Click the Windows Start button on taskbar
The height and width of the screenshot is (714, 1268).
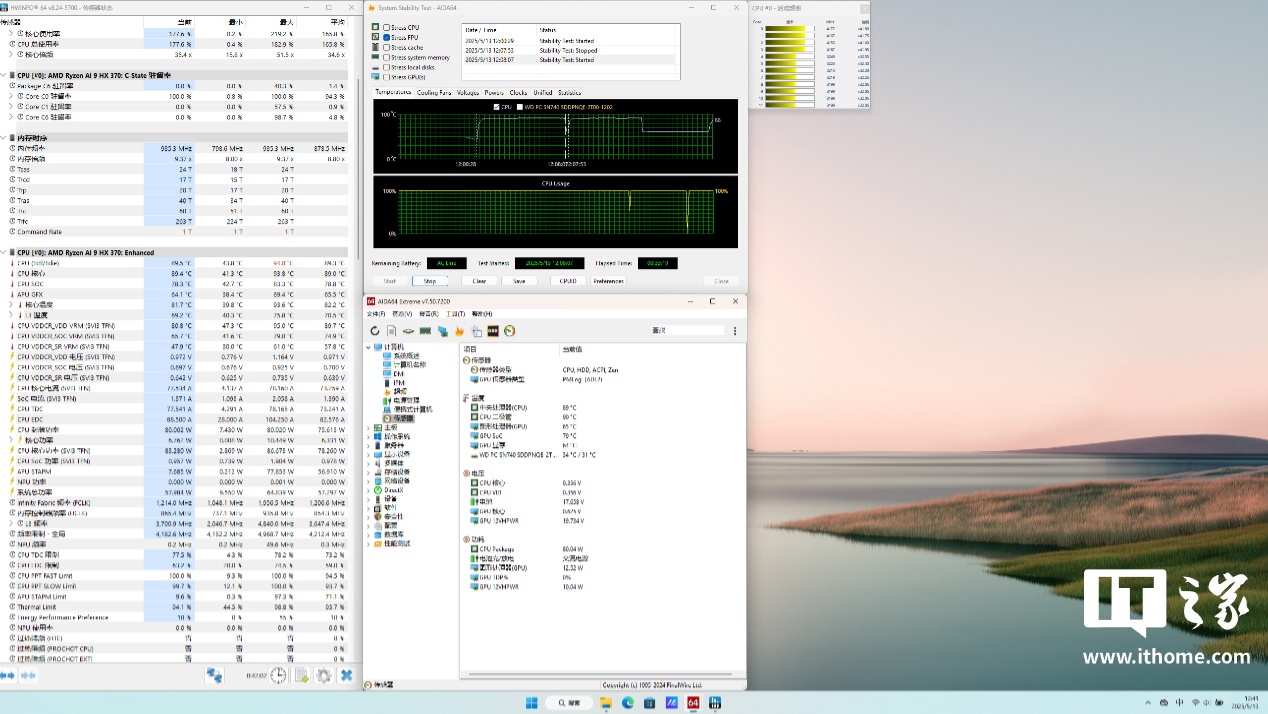point(530,703)
